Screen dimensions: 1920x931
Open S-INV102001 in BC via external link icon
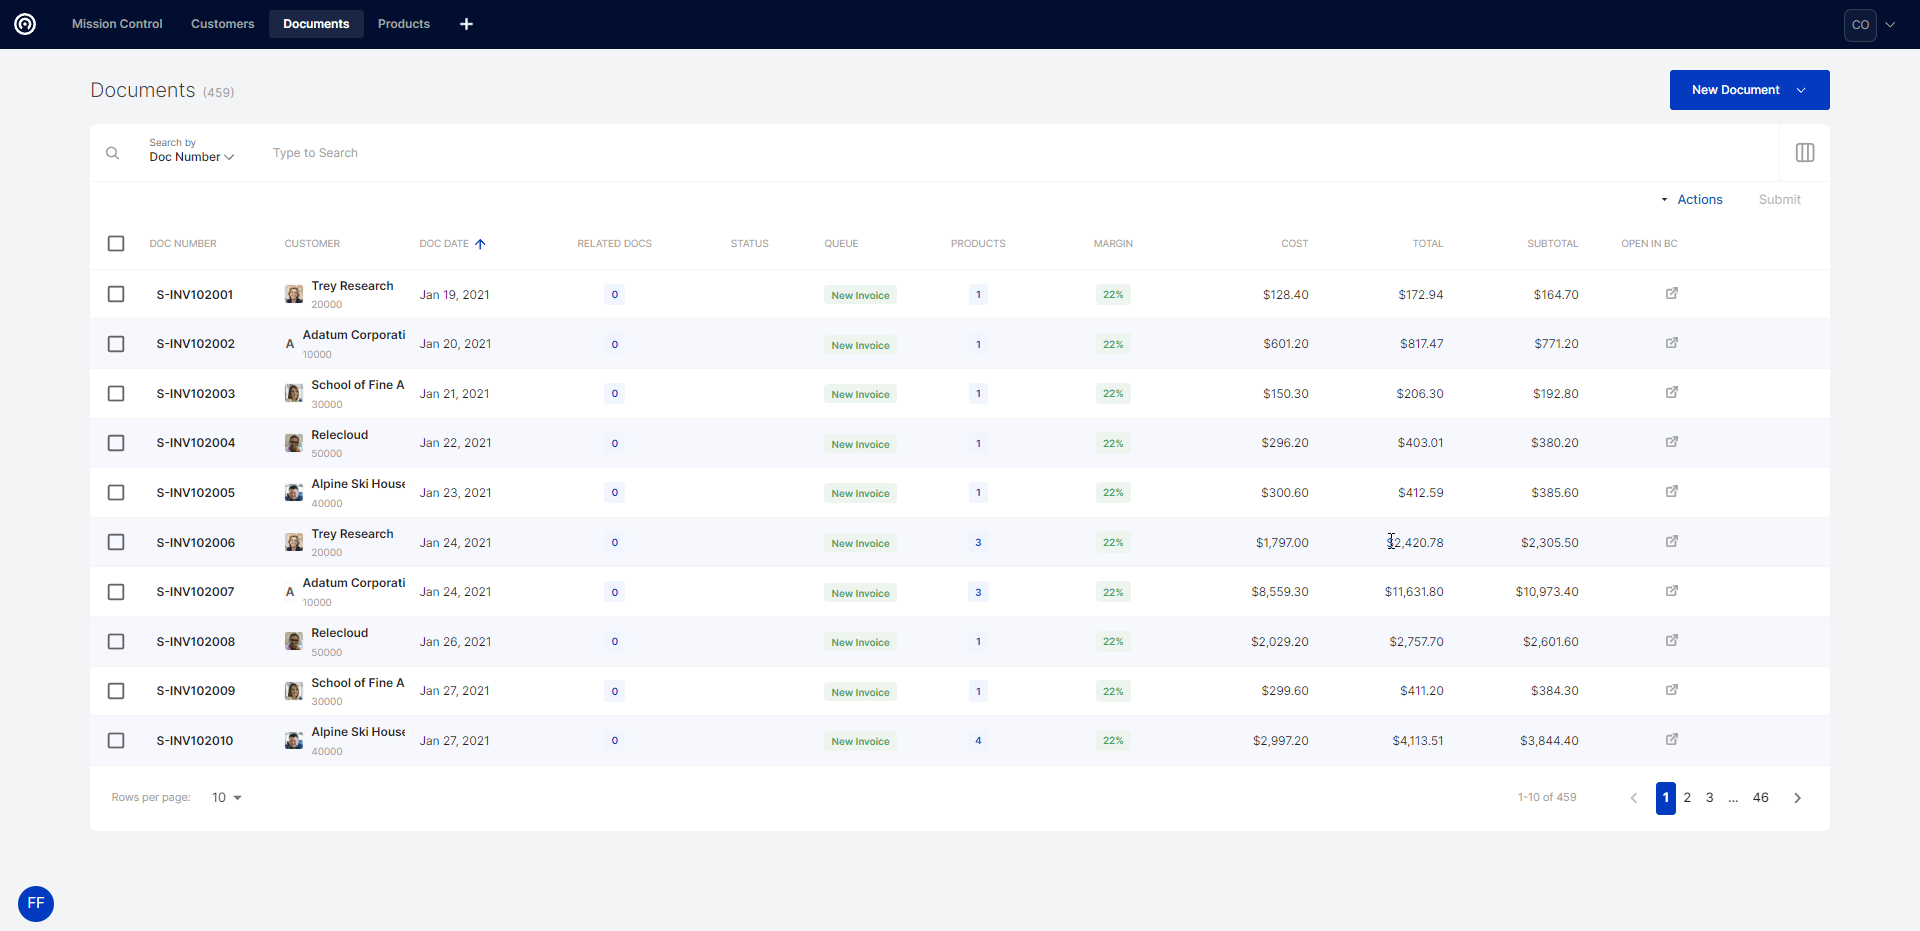pyautogui.click(x=1671, y=294)
